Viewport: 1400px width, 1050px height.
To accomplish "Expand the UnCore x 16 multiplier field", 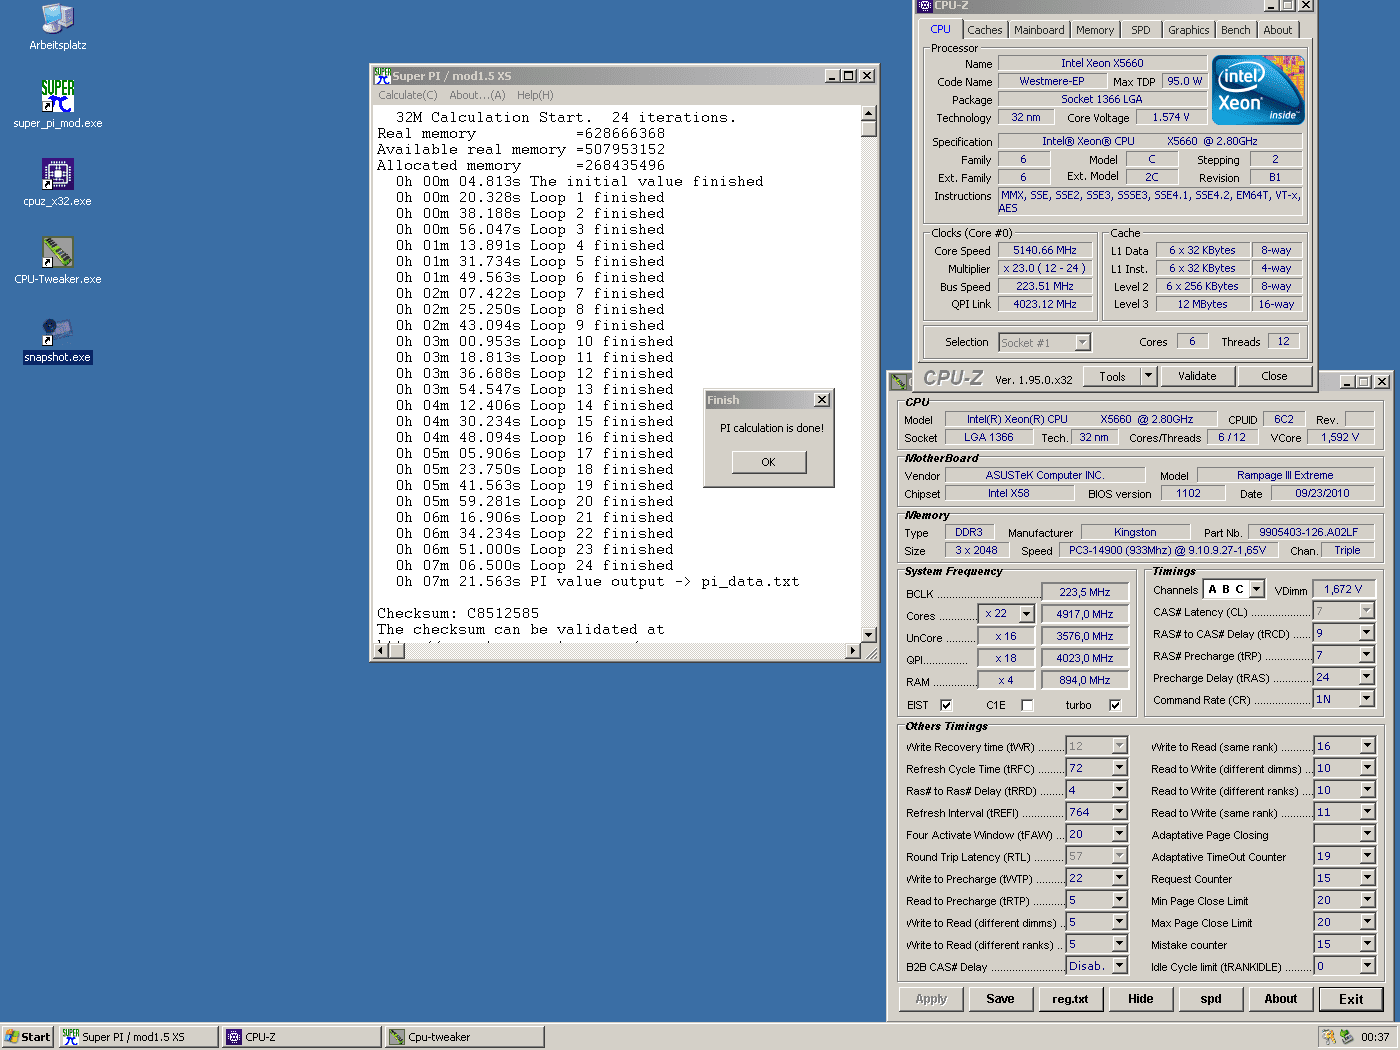I will point(1006,636).
